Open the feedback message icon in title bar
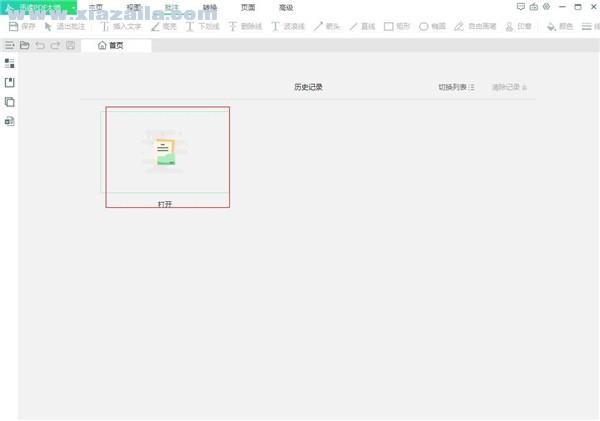The width and height of the screenshot is (600, 421). point(520,7)
